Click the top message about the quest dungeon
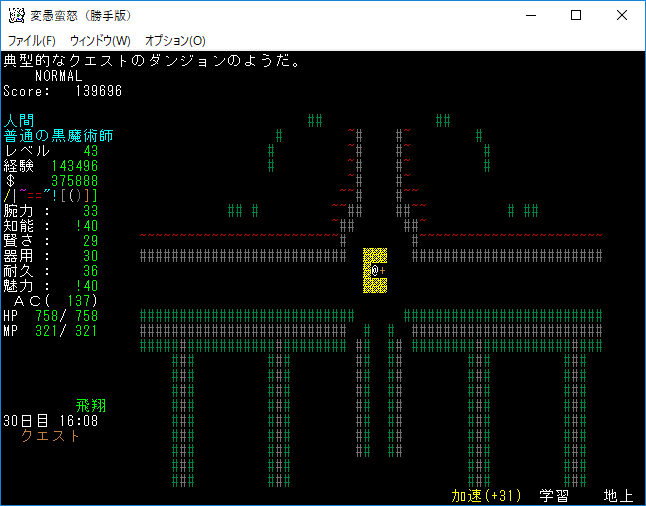646x506 pixels. [x=152, y=61]
